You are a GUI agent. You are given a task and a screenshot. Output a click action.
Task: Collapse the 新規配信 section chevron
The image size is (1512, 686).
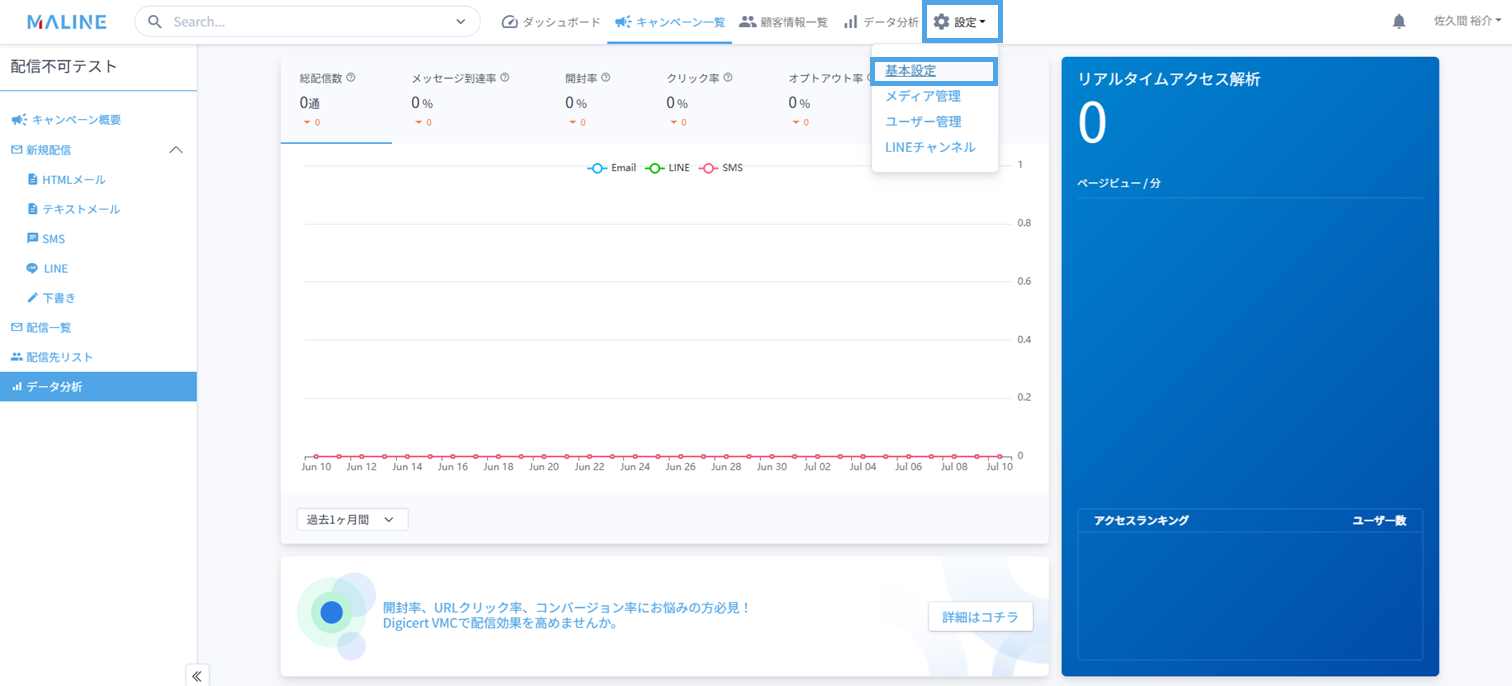(x=176, y=150)
